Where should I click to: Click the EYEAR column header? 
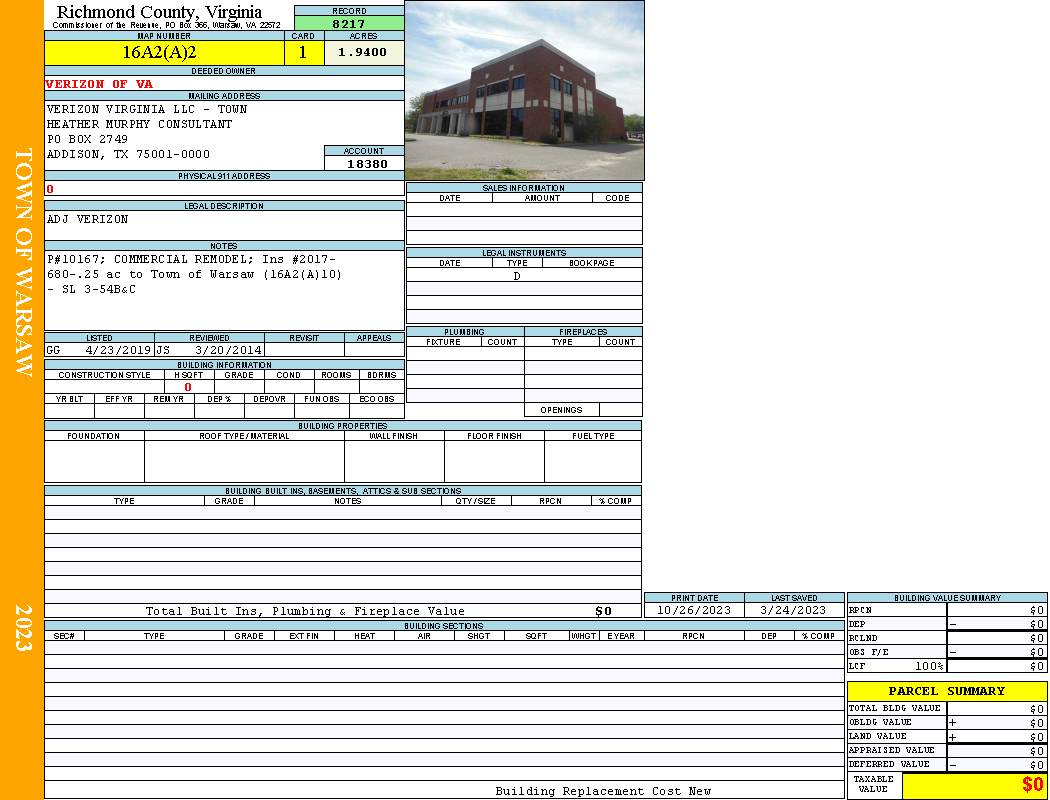pyautogui.click(x=621, y=636)
